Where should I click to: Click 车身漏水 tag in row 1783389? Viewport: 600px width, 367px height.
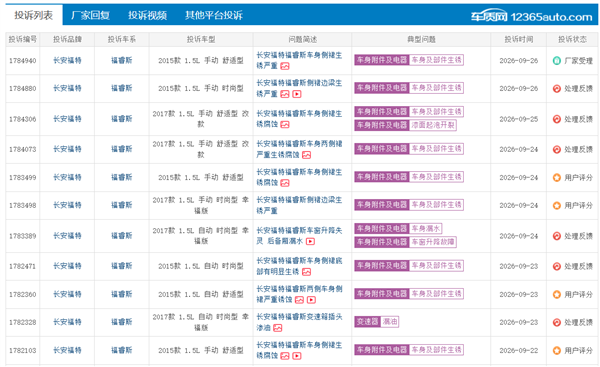426,229
